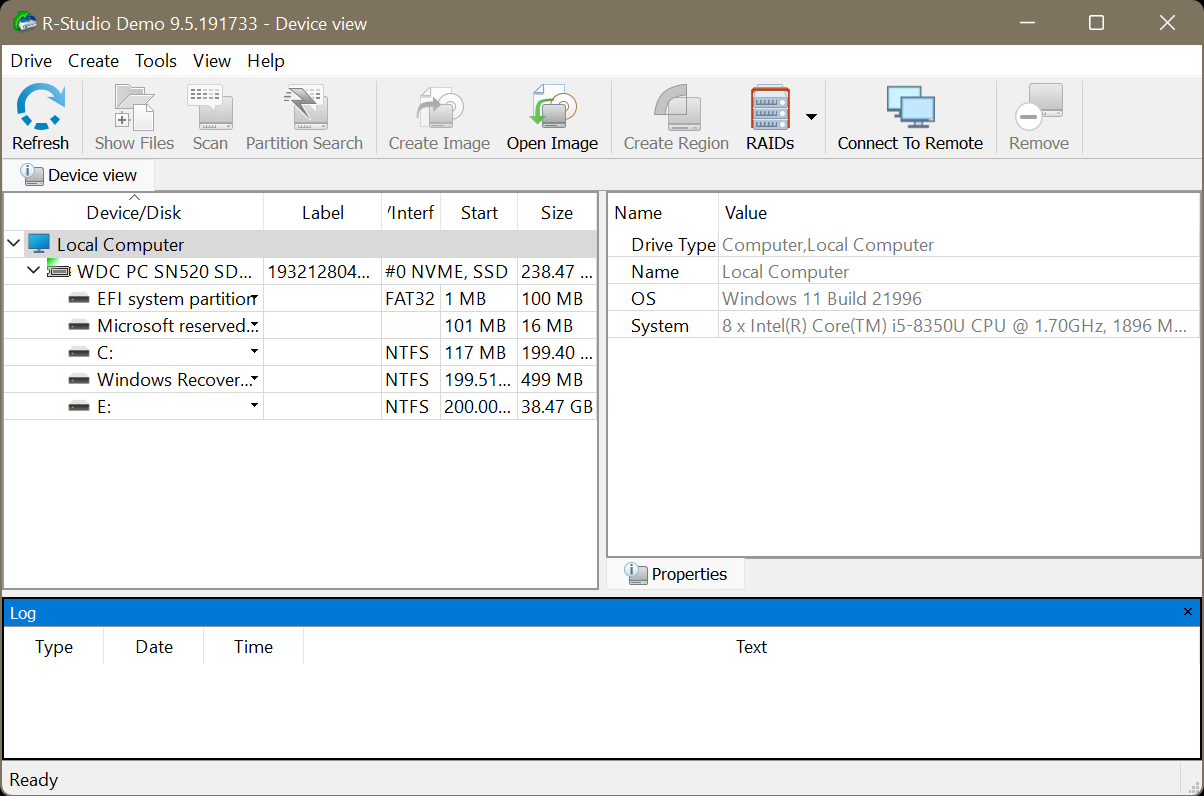Open the Drive menu
The image size is (1204, 796).
tap(31, 61)
